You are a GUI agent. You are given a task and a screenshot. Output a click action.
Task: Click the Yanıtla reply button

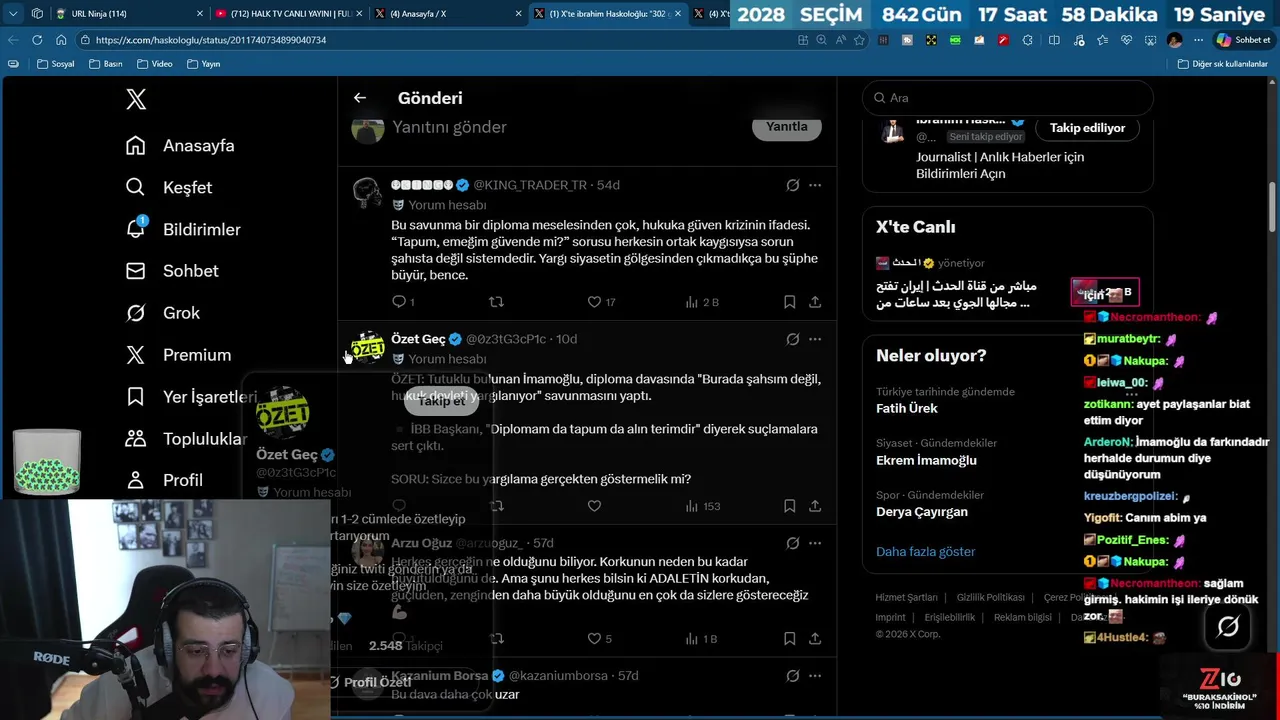click(786, 127)
